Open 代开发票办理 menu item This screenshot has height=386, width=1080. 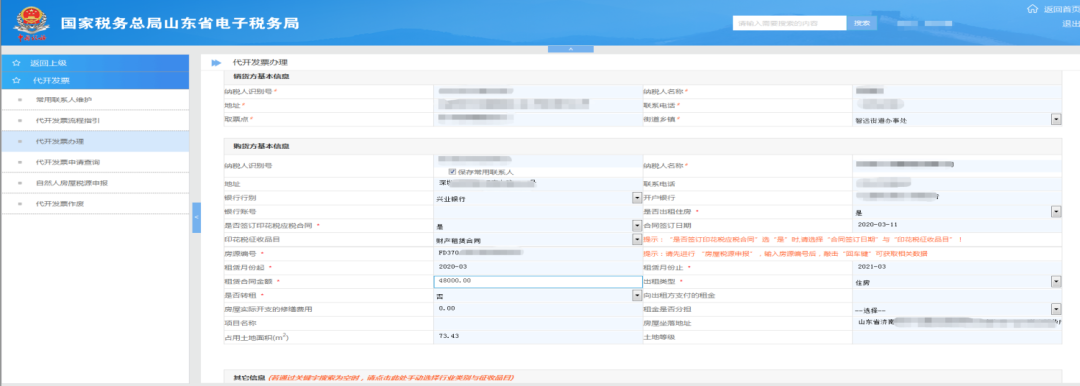94,141
